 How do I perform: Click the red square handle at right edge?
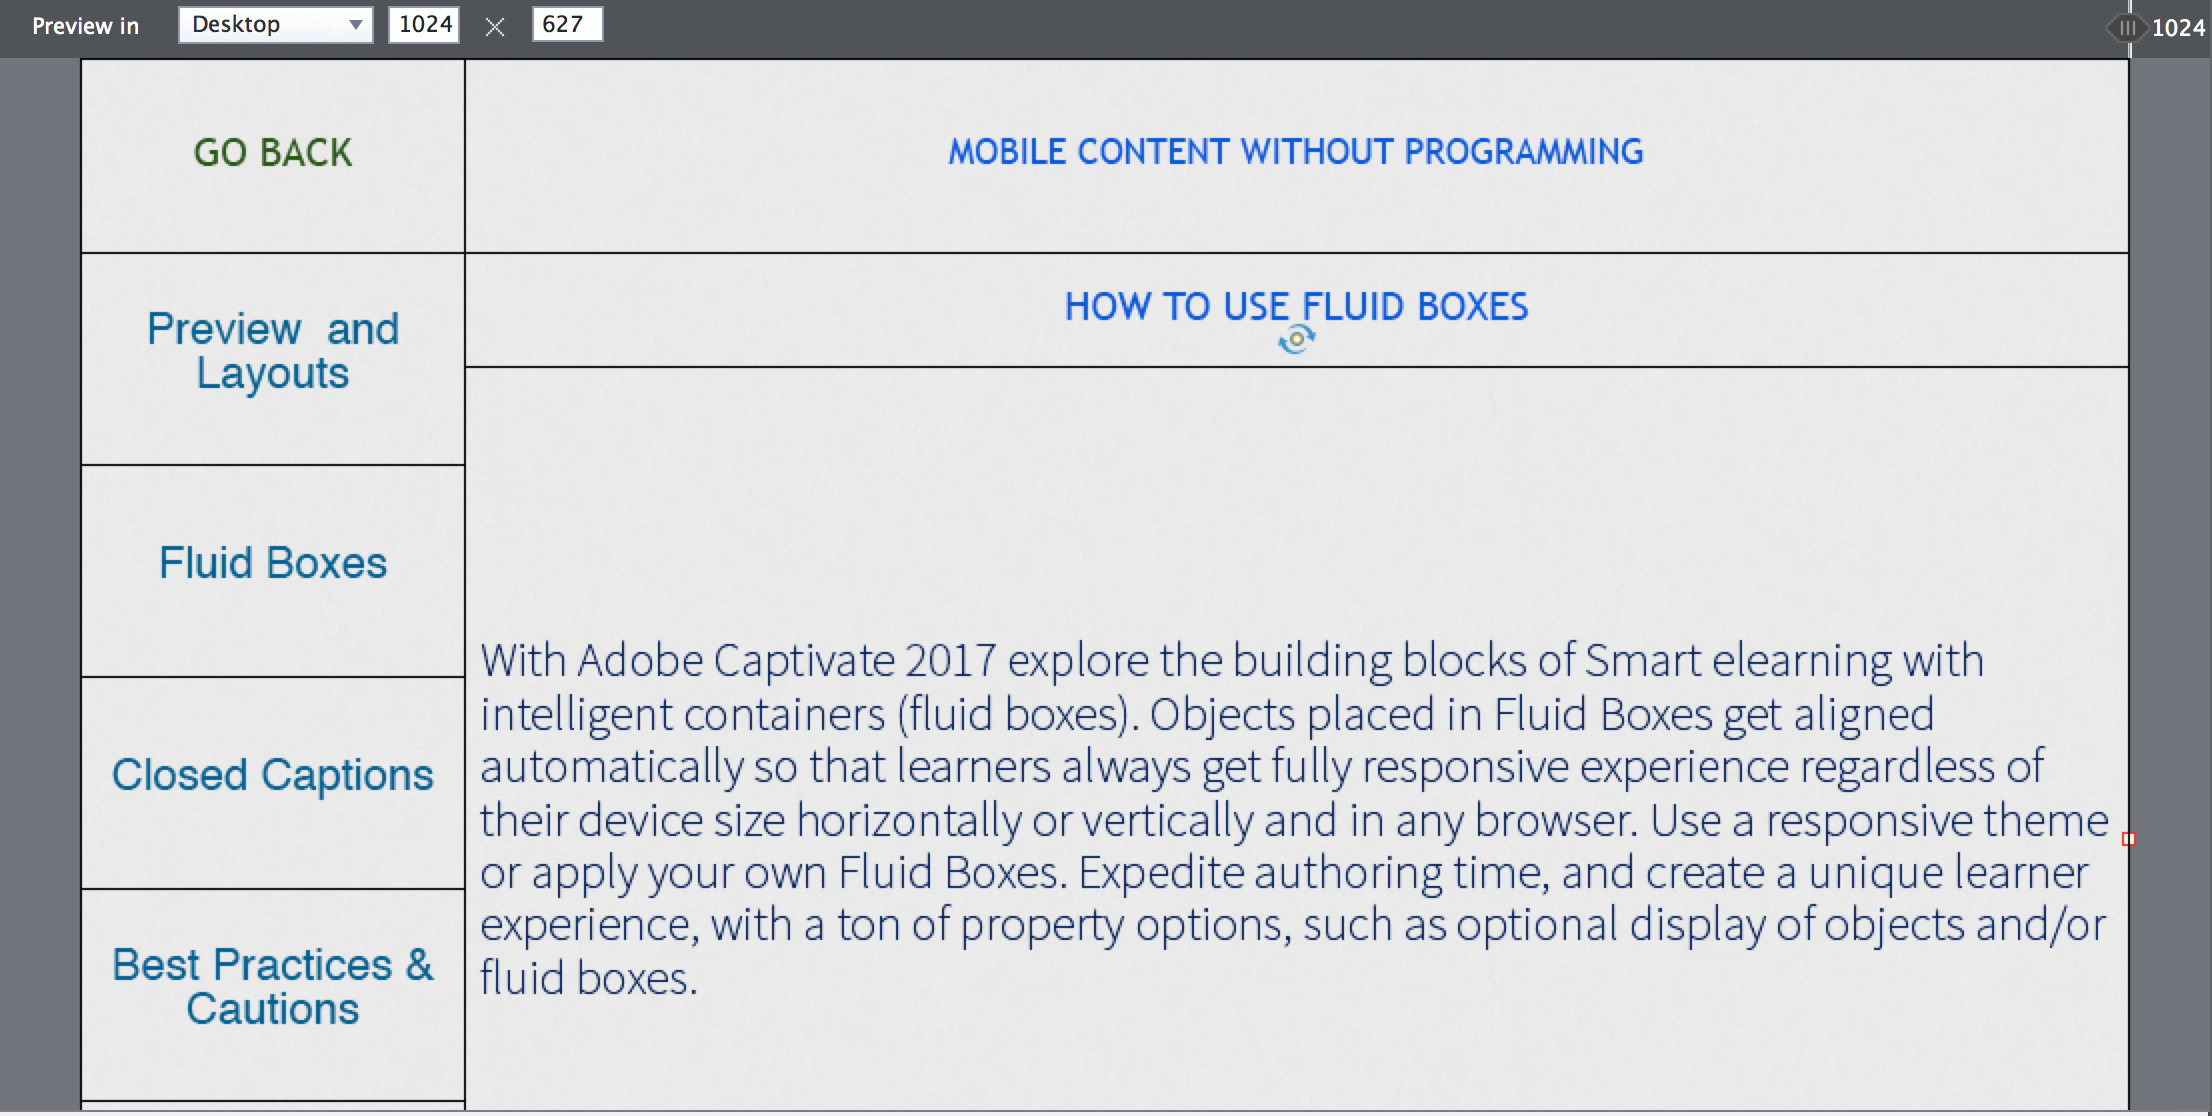click(x=2128, y=839)
